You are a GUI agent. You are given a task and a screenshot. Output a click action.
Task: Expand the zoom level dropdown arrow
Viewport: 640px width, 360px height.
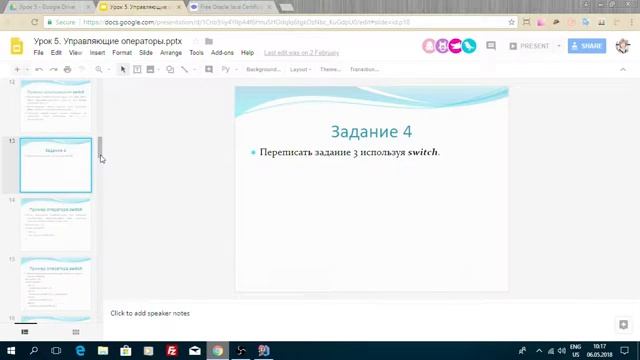click(109, 69)
